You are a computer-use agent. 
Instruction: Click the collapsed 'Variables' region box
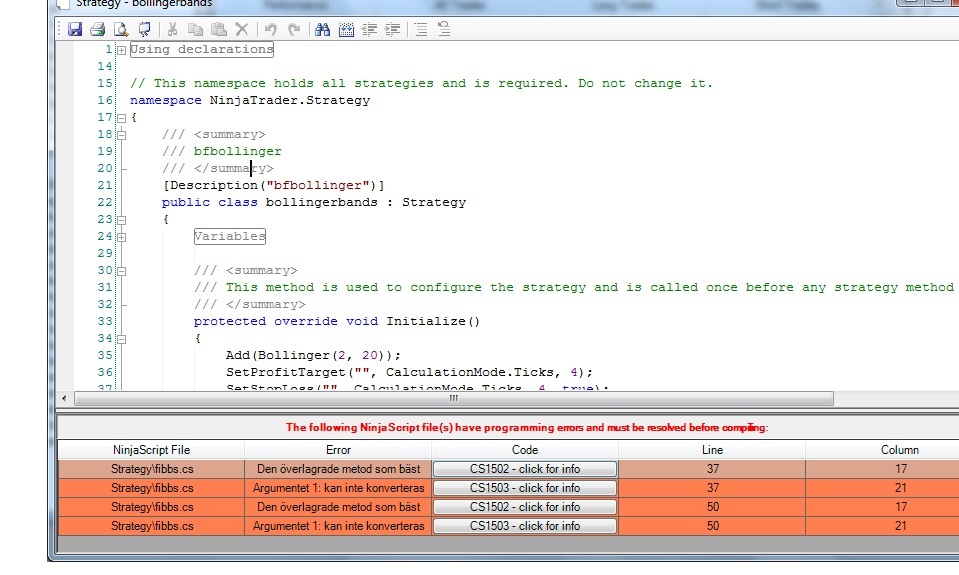[229, 236]
